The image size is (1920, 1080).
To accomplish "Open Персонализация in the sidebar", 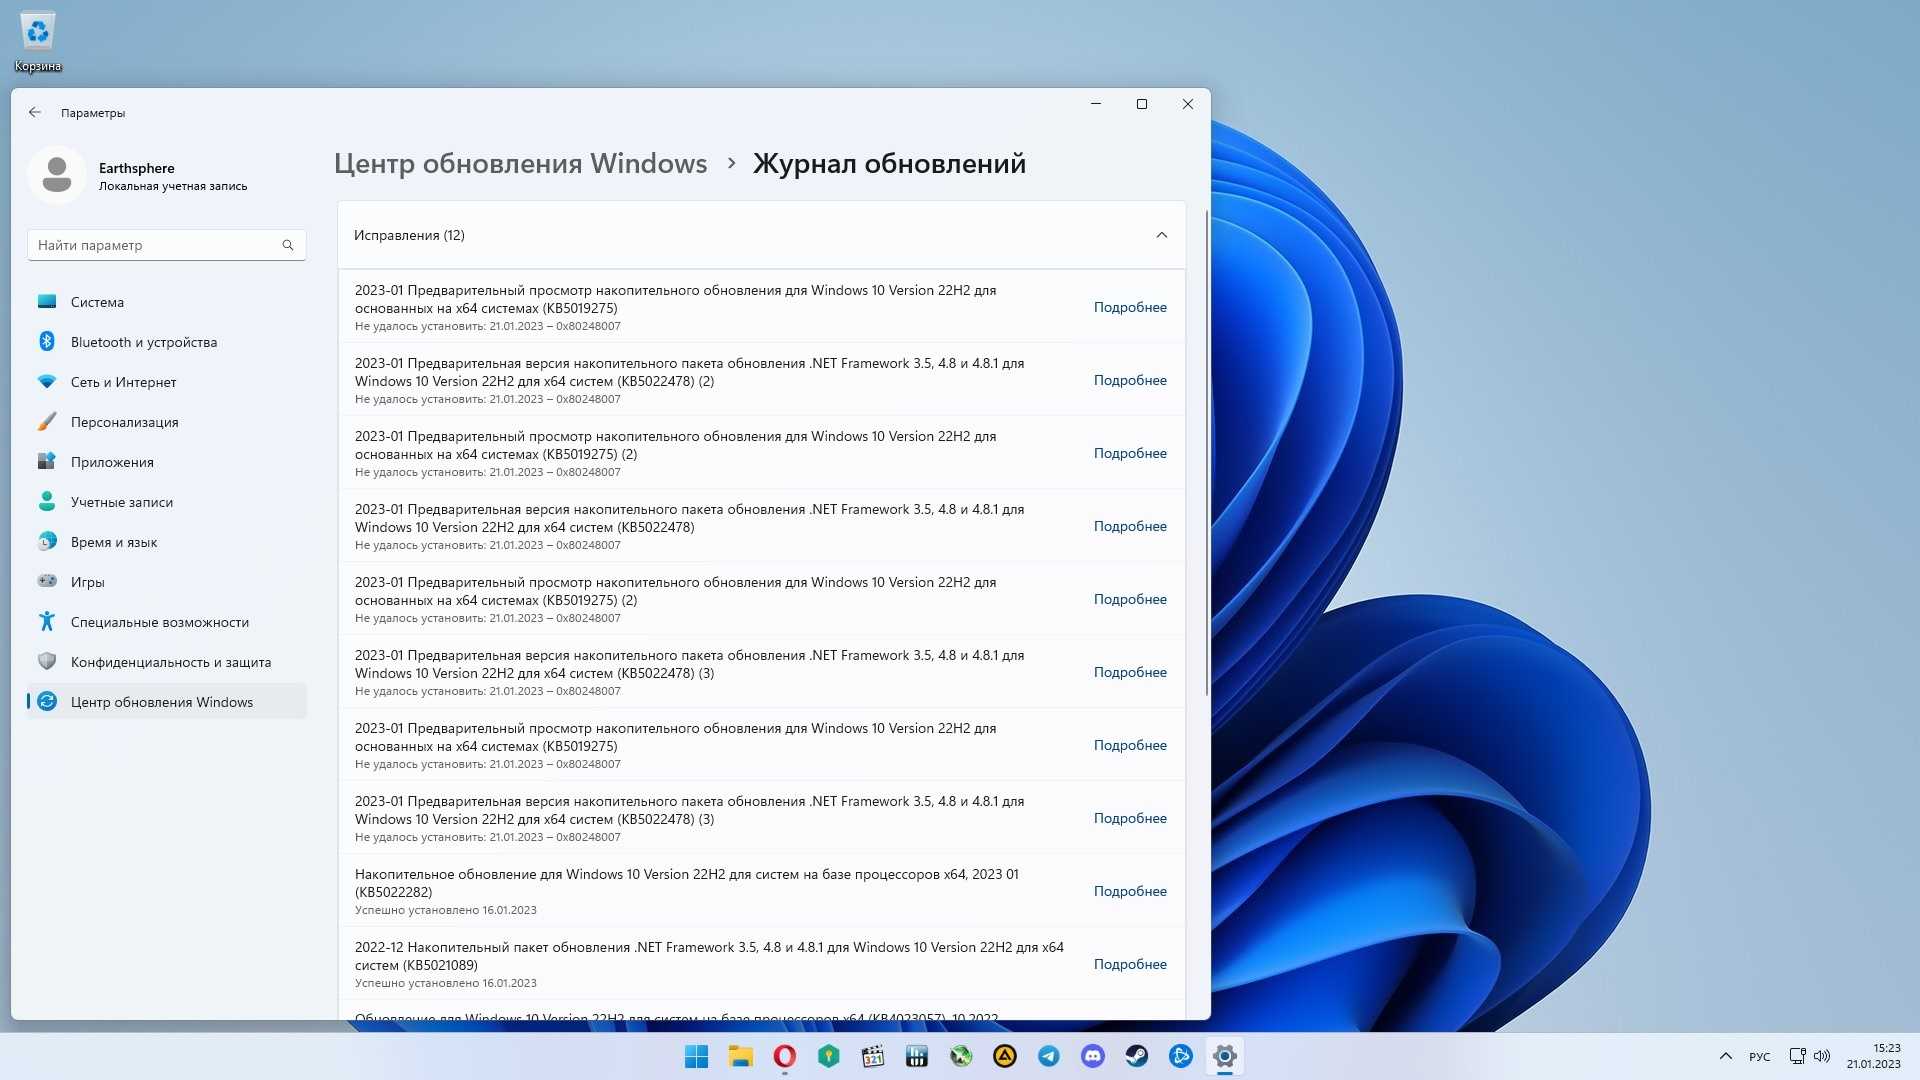I will (166, 422).
